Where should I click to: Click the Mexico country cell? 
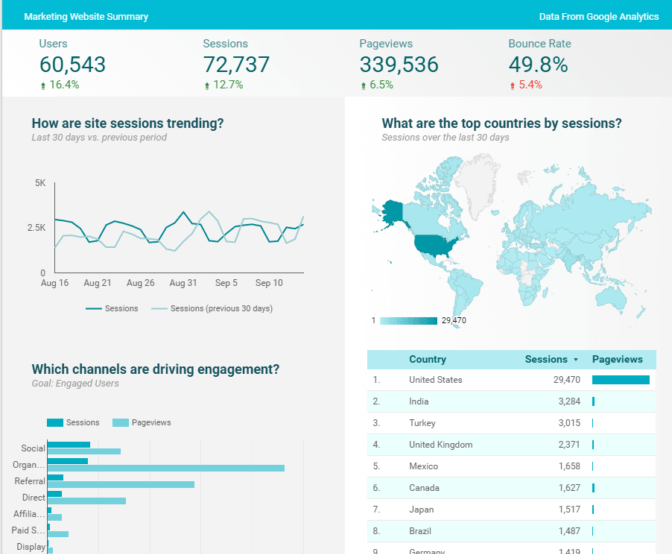(423, 466)
